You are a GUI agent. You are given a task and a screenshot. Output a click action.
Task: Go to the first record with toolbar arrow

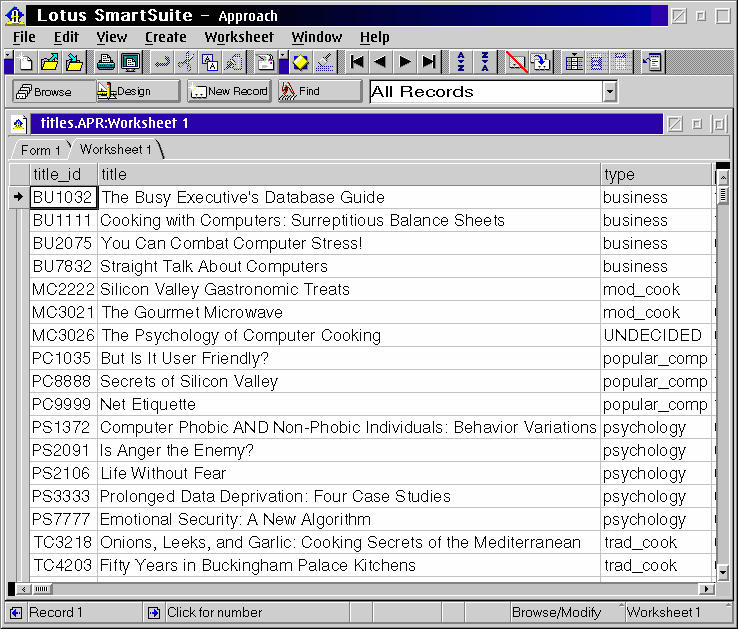(x=357, y=62)
